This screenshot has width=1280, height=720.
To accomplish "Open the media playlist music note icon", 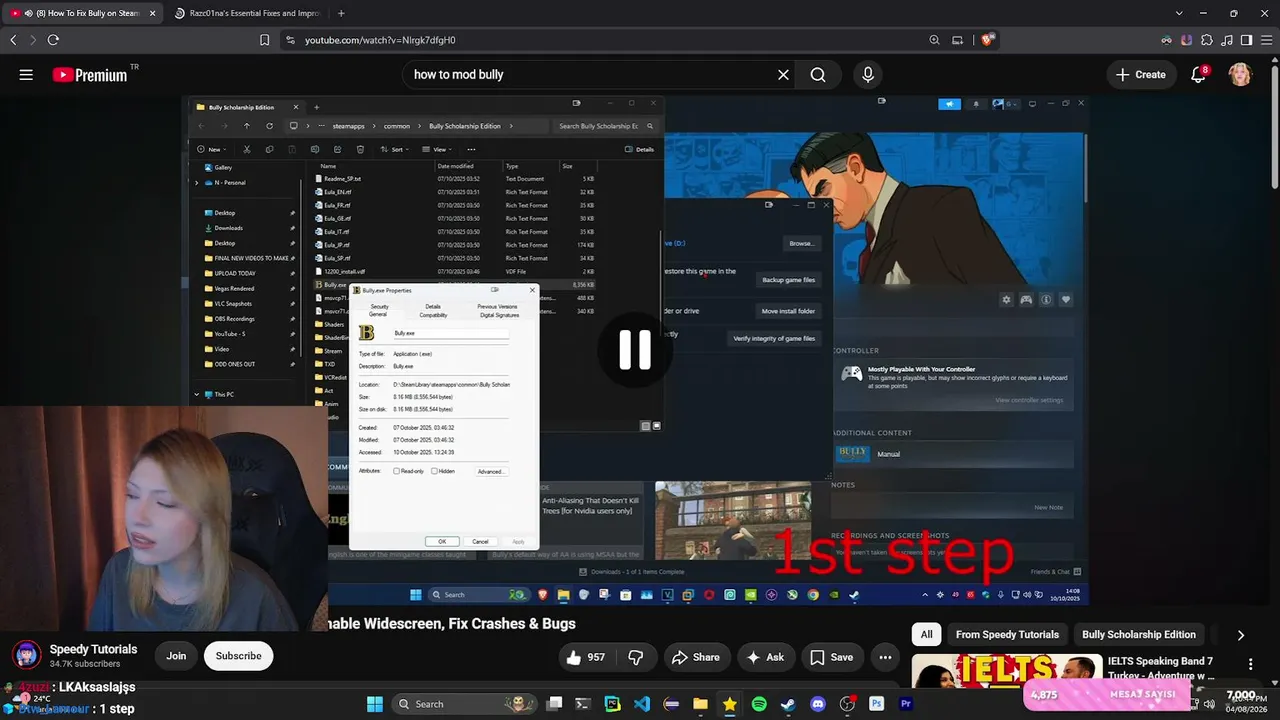I will [x=1227, y=40].
